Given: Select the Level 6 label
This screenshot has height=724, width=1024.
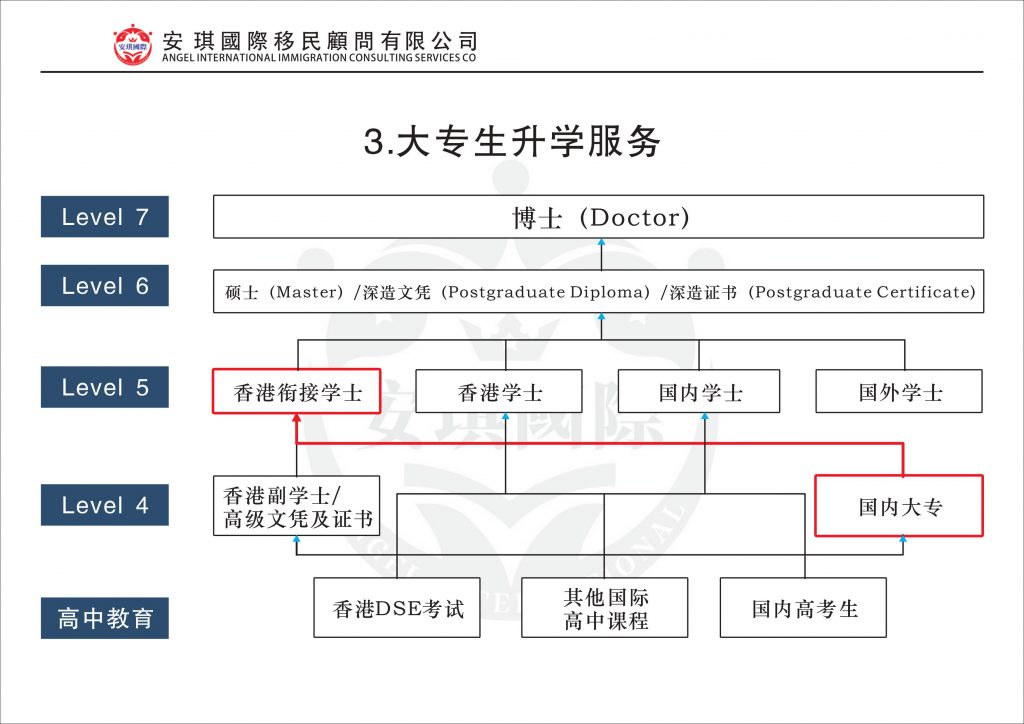Looking at the screenshot, I should coord(105,286).
